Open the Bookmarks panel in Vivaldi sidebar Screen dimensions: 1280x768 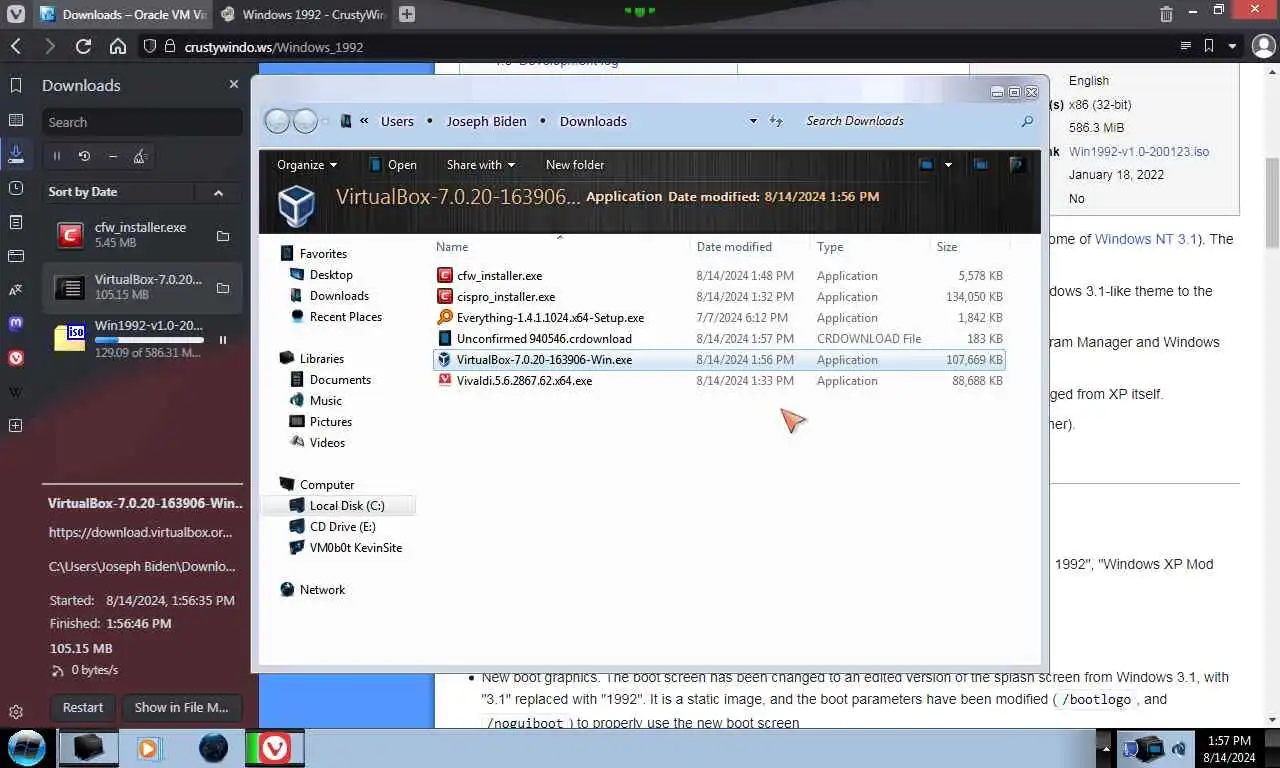16,86
